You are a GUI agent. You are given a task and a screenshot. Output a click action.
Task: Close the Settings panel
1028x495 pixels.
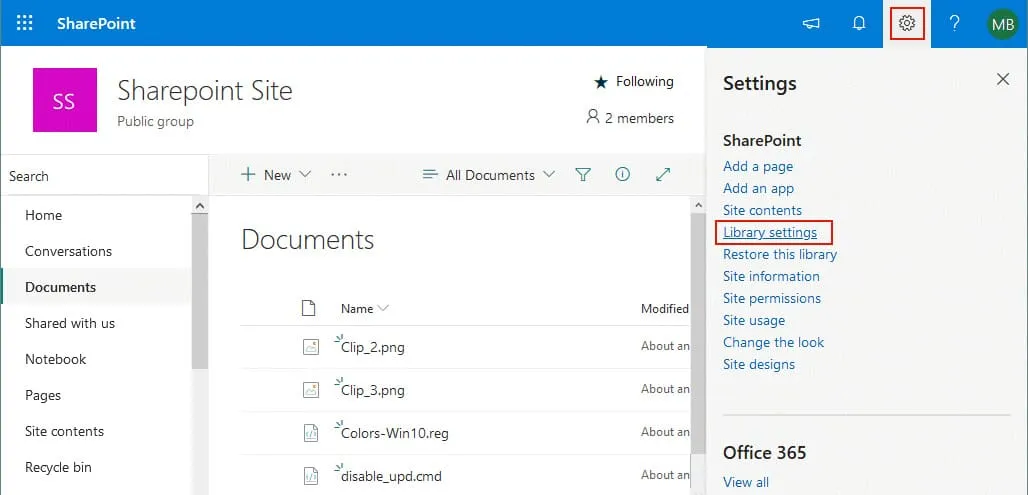point(1003,80)
